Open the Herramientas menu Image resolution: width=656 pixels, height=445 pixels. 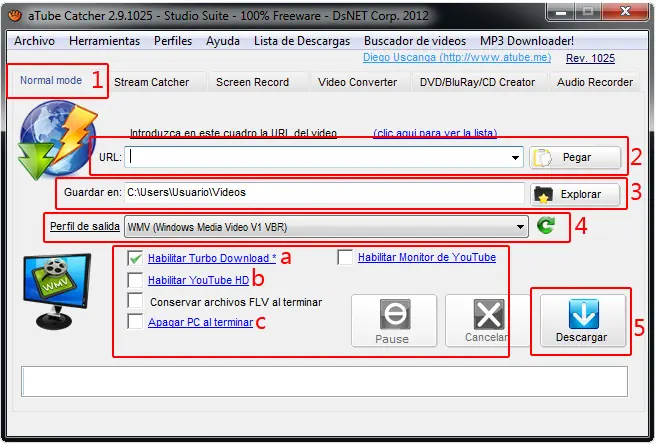click(105, 41)
